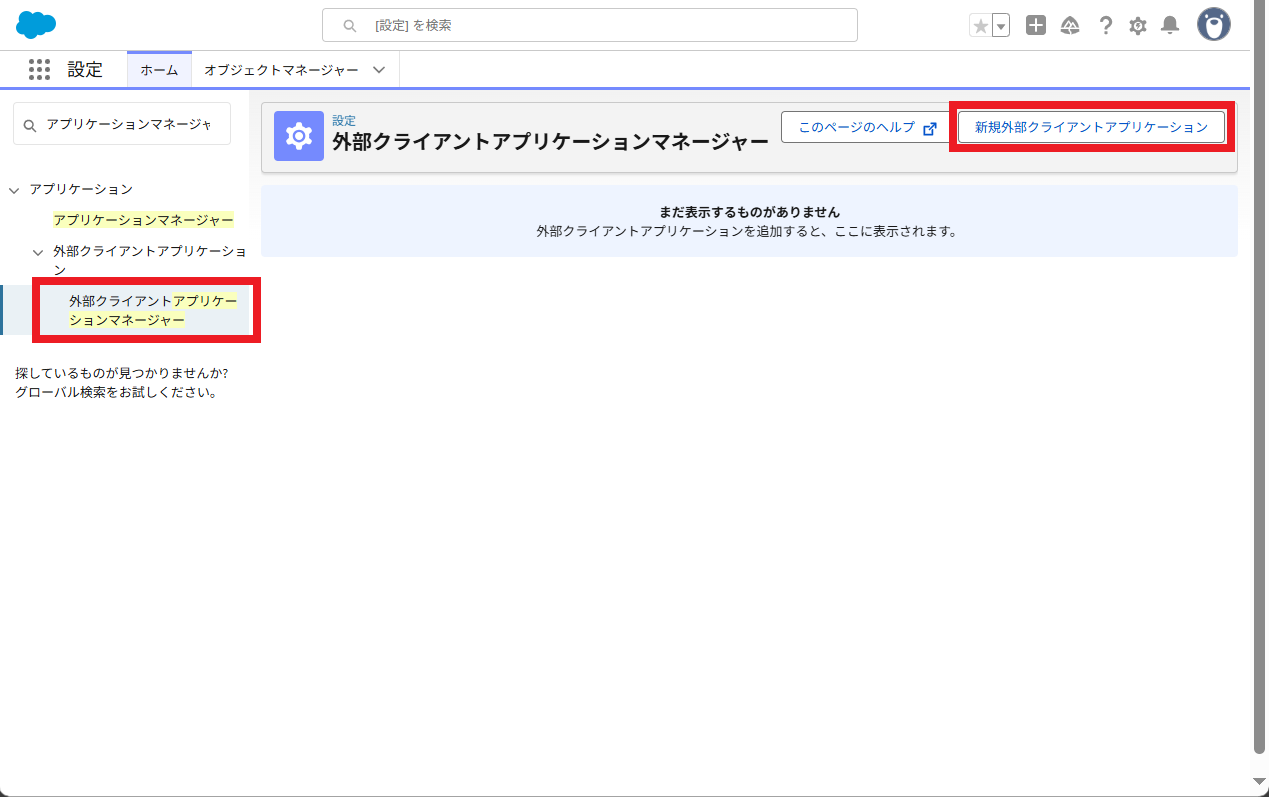Click the help question mark icon
Screen dimensions: 1269x797
pos(1105,26)
